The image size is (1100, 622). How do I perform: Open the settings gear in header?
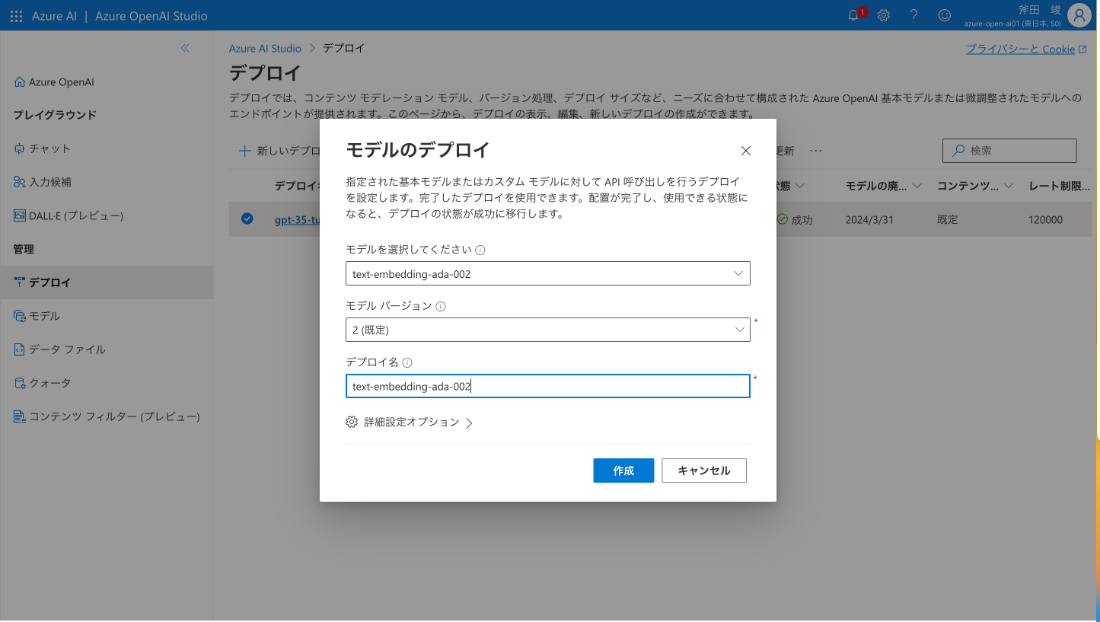pos(884,15)
